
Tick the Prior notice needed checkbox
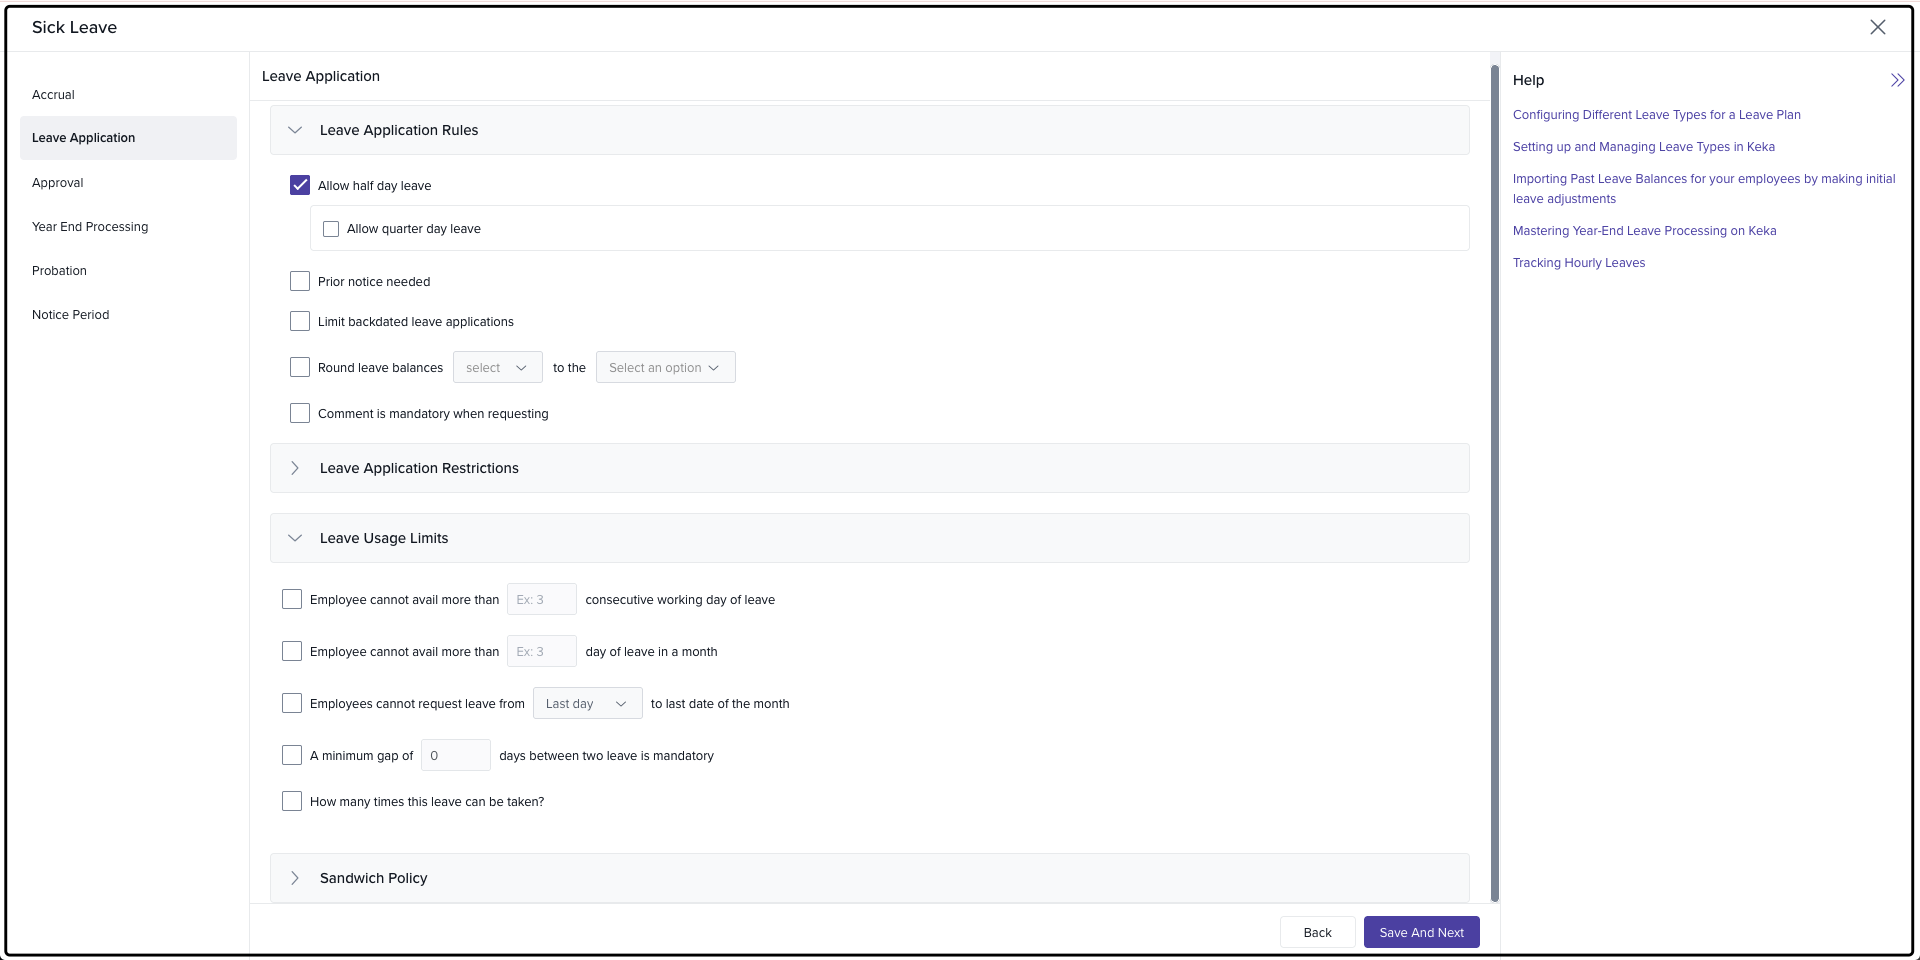coord(300,281)
